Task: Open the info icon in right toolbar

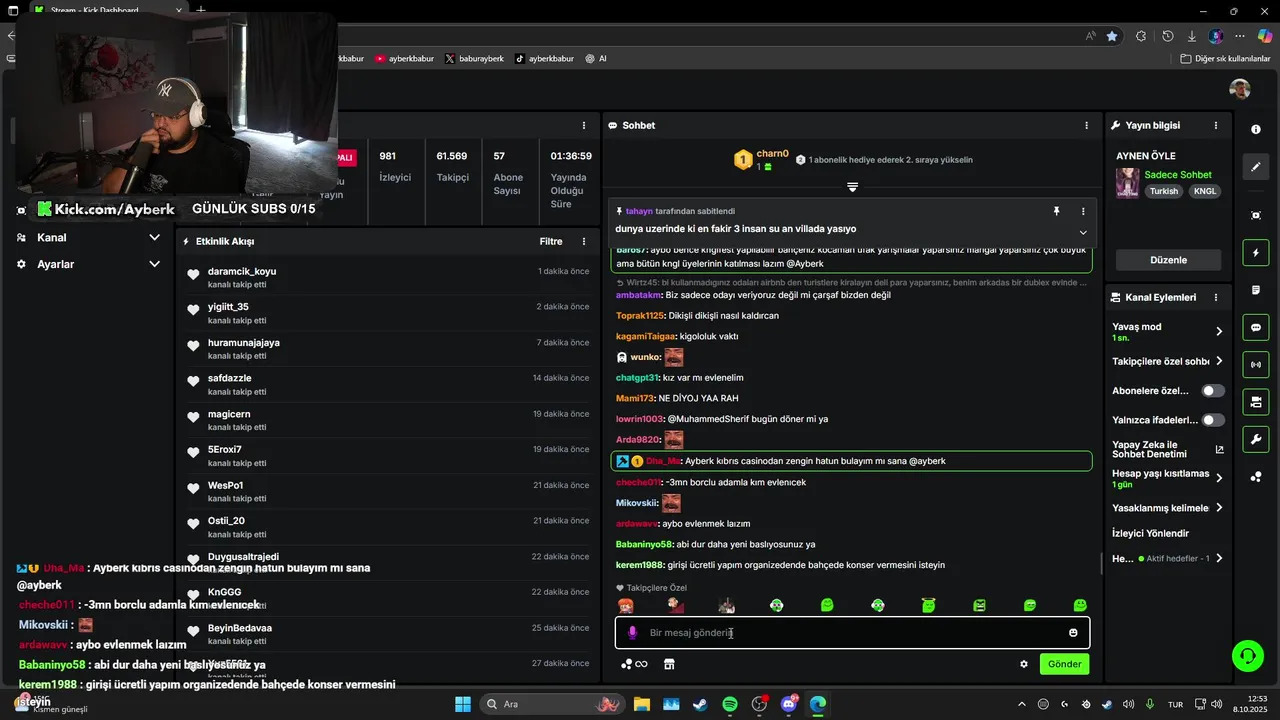Action: pyautogui.click(x=1256, y=130)
